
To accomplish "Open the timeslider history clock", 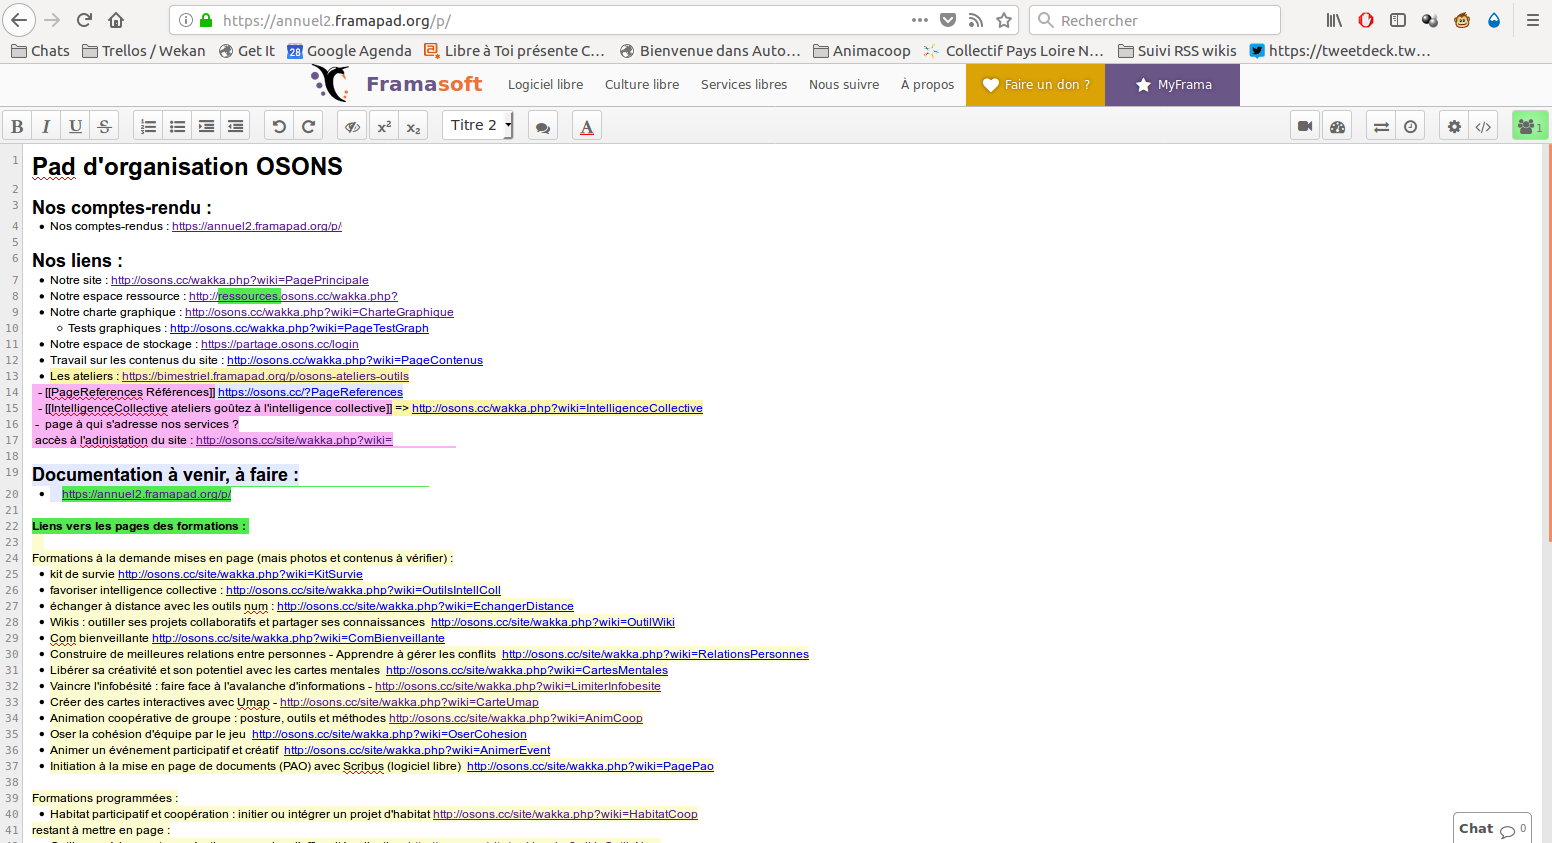I will click(x=1410, y=126).
